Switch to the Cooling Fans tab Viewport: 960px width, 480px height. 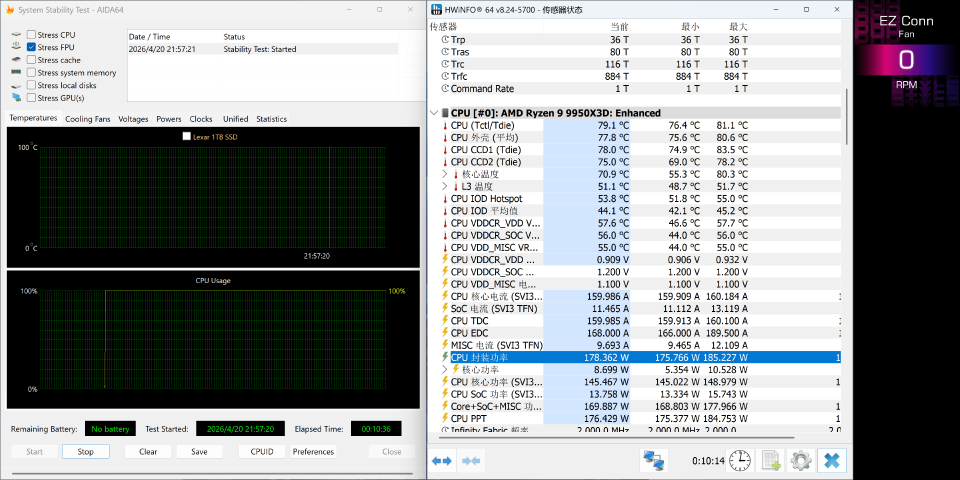(88, 119)
